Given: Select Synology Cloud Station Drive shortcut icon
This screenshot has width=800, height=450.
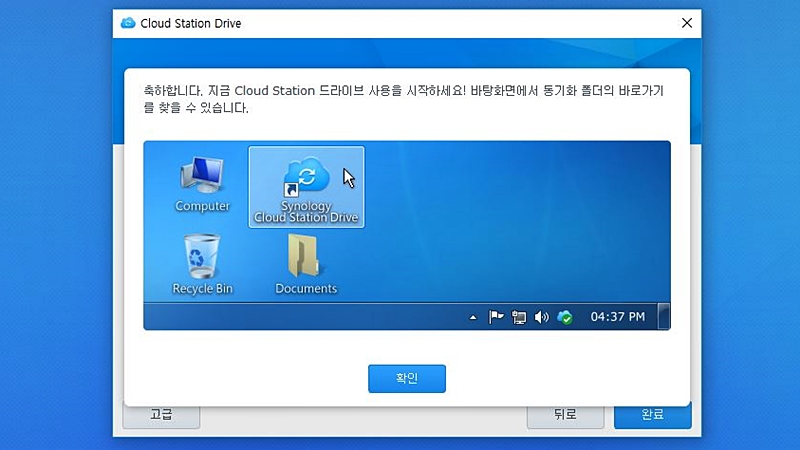Looking at the screenshot, I should coord(306,187).
